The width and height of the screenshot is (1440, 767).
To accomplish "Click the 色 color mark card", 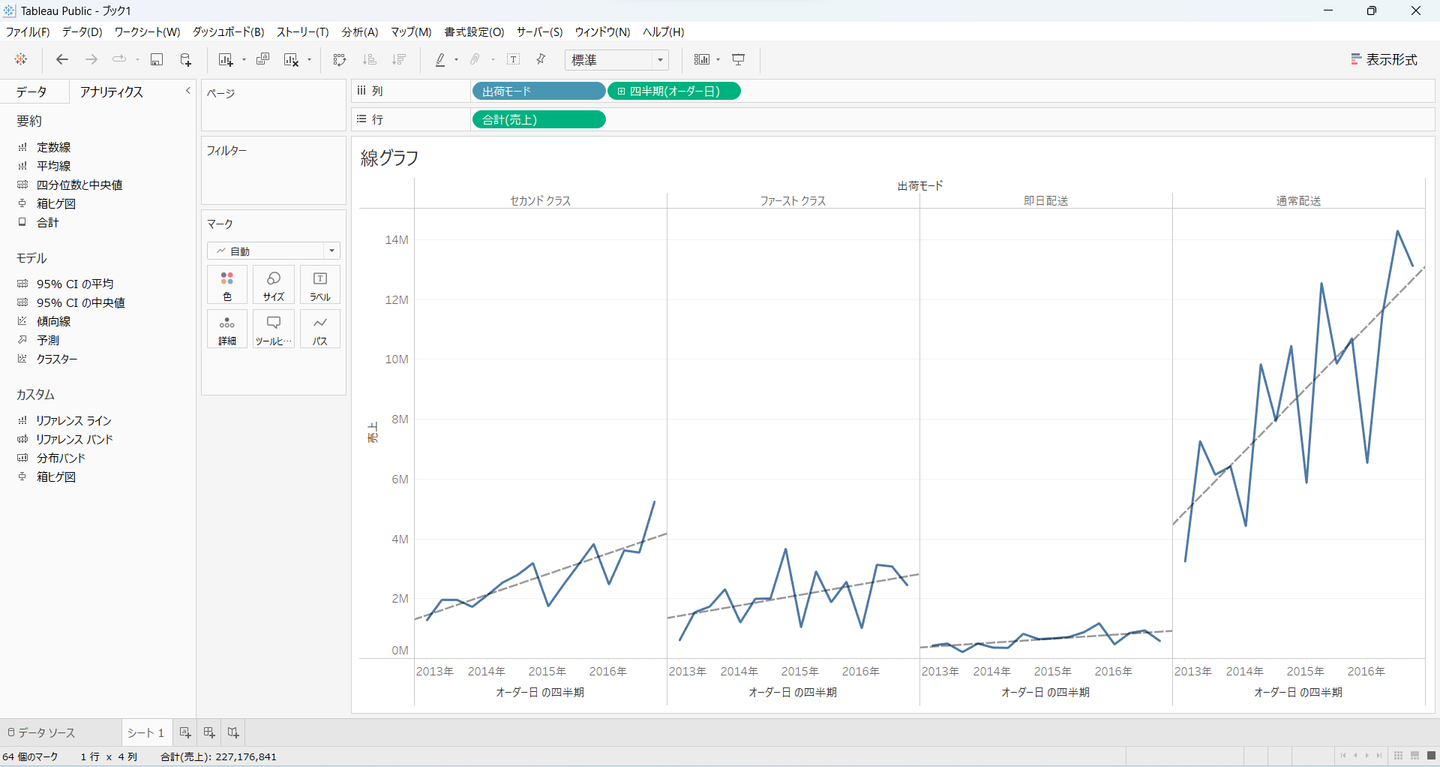I will click(x=227, y=284).
